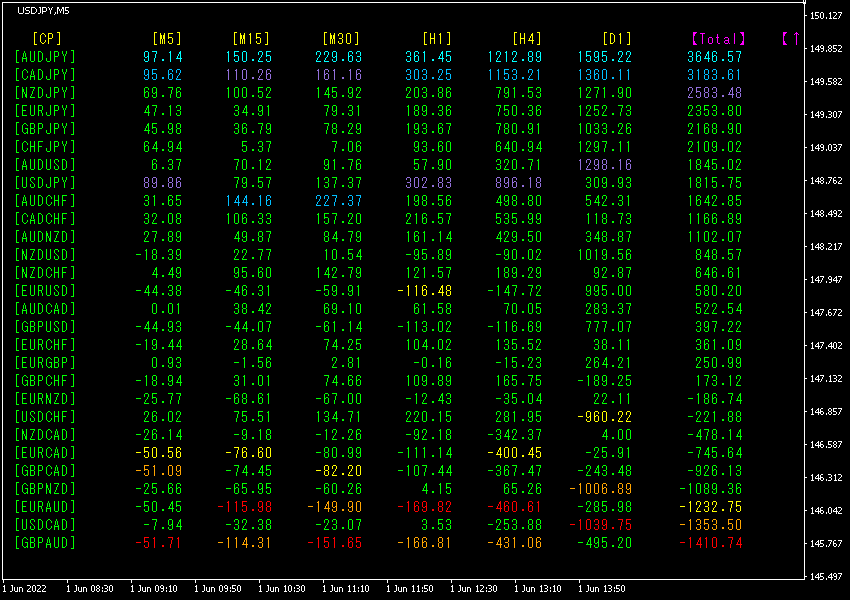The height and width of the screenshot is (600, 850).
Task: Click the EURCAD H4 value -400.45
Action: coord(514,453)
